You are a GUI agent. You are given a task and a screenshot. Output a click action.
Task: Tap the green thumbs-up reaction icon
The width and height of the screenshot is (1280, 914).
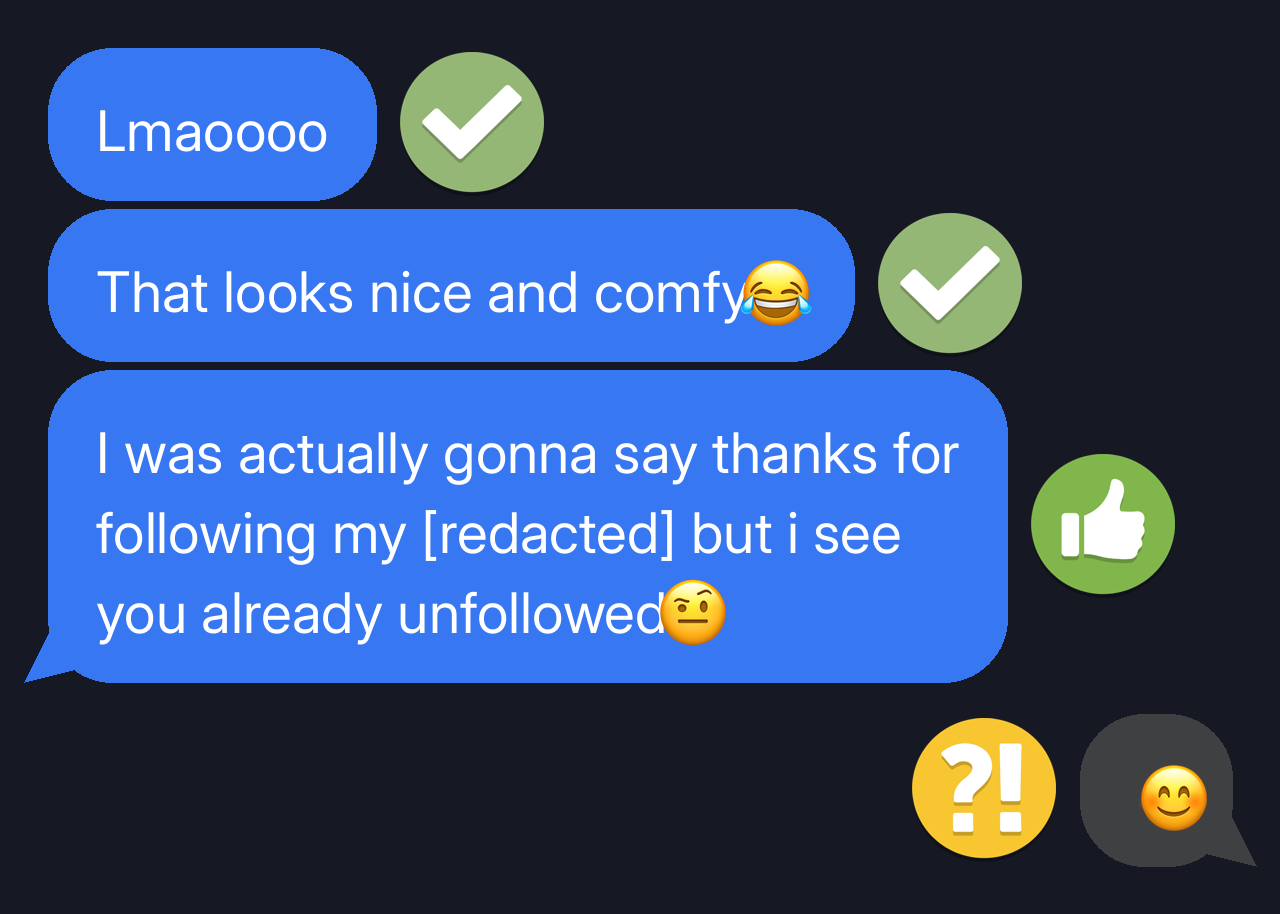pos(1103,524)
